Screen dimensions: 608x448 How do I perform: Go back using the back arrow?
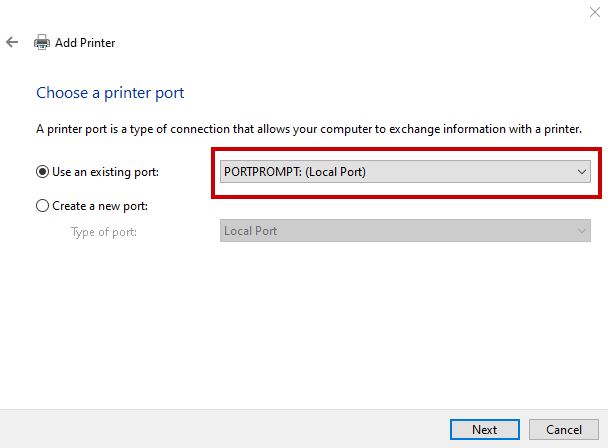click(x=12, y=43)
